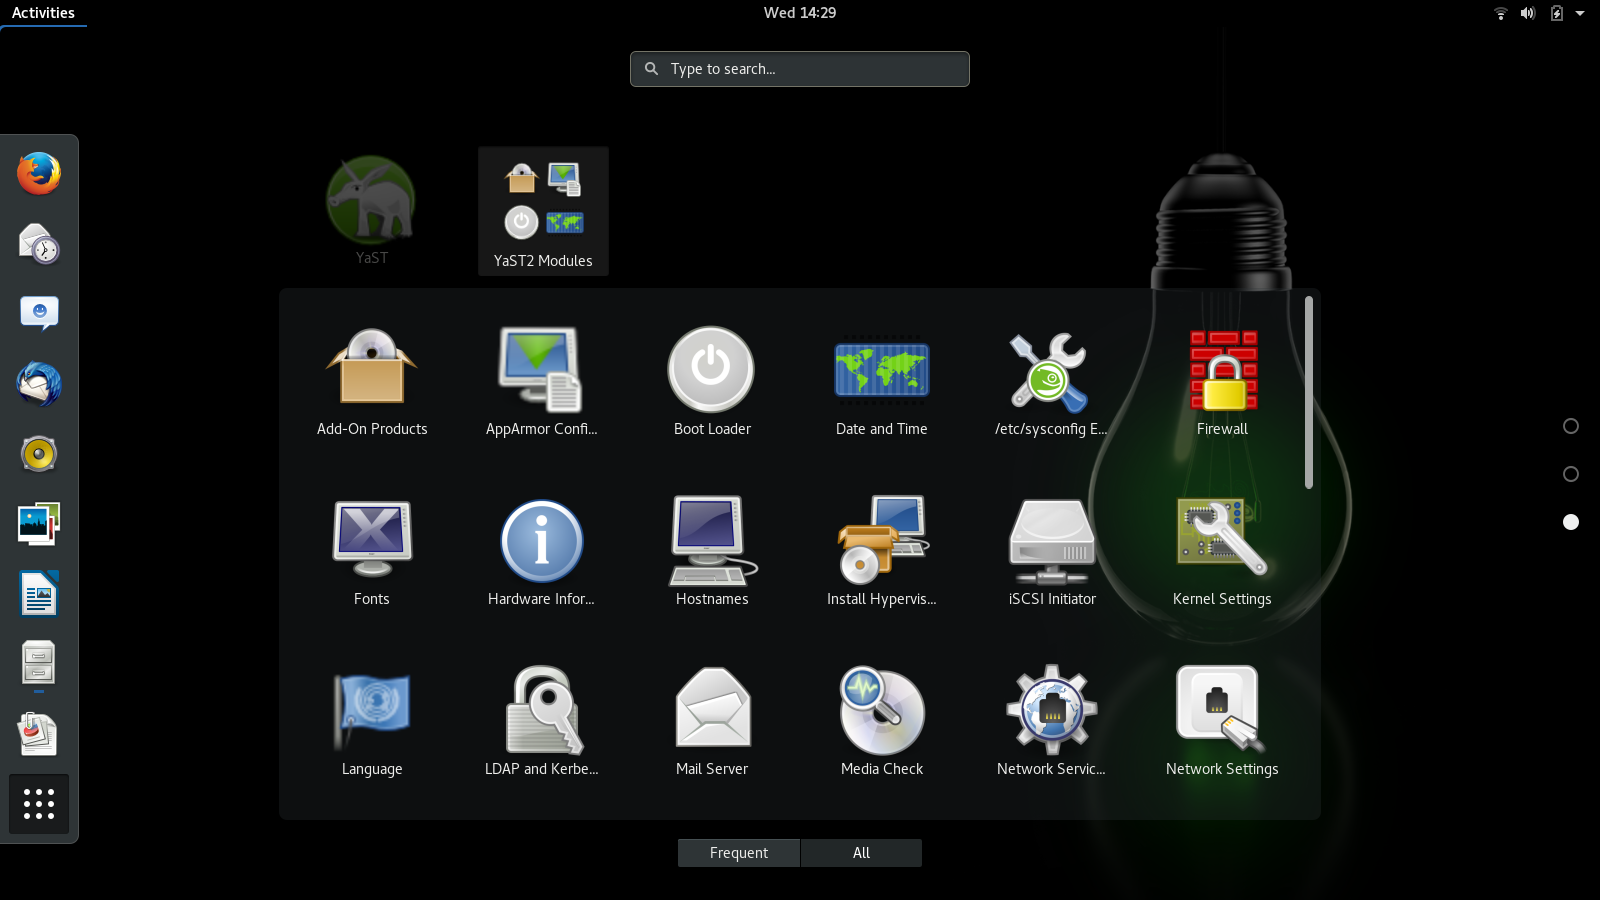This screenshot has width=1600, height=900.
Task: Open Date and Time module
Action: pyautogui.click(x=881, y=382)
